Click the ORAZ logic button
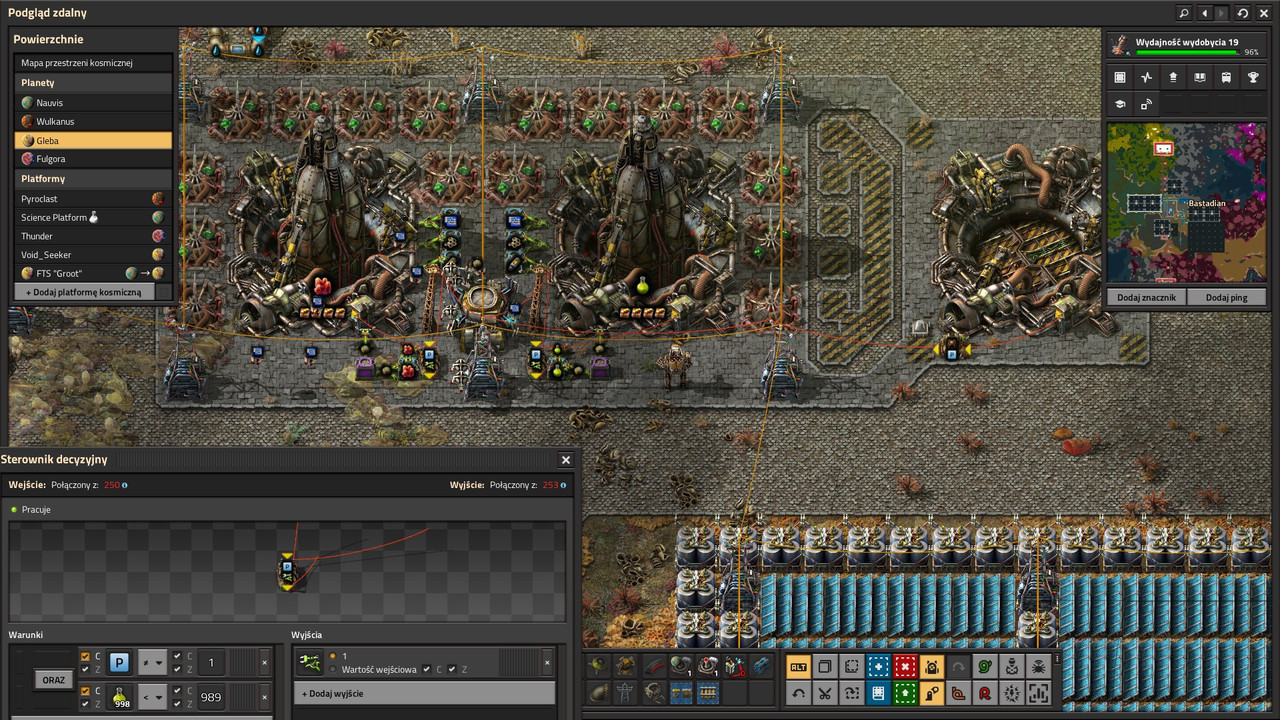The image size is (1280, 720). [52, 679]
